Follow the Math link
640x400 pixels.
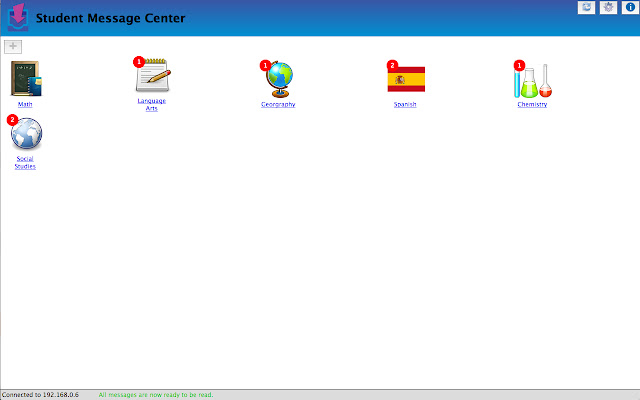(25, 104)
